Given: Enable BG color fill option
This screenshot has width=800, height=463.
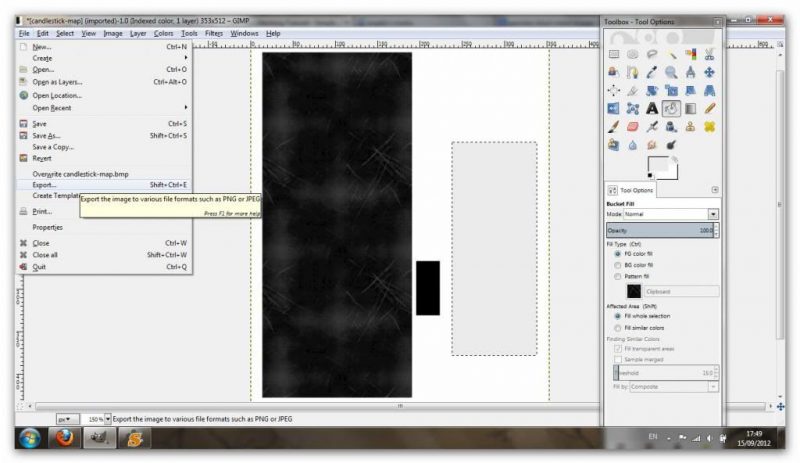Looking at the screenshot, I should 616,265.
